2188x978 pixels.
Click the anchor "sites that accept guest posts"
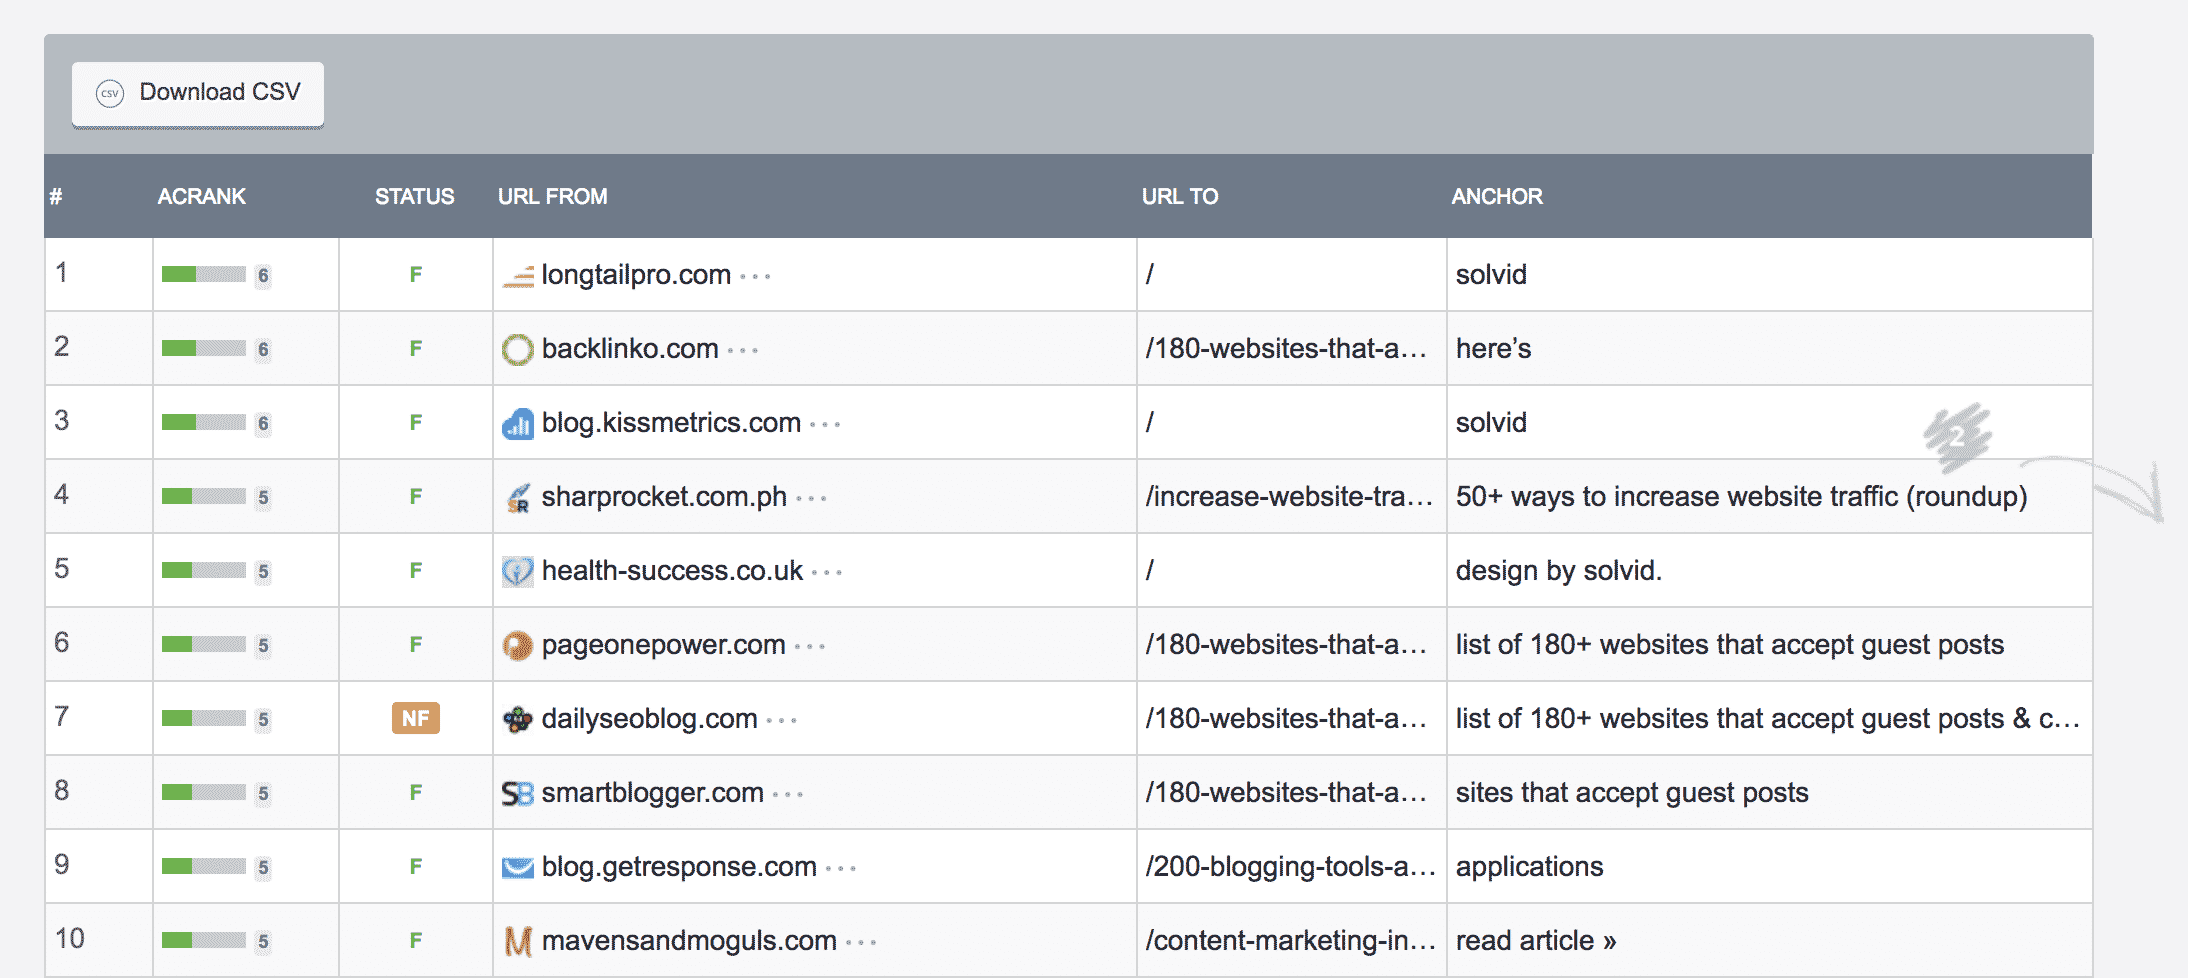pos(1632,793)
